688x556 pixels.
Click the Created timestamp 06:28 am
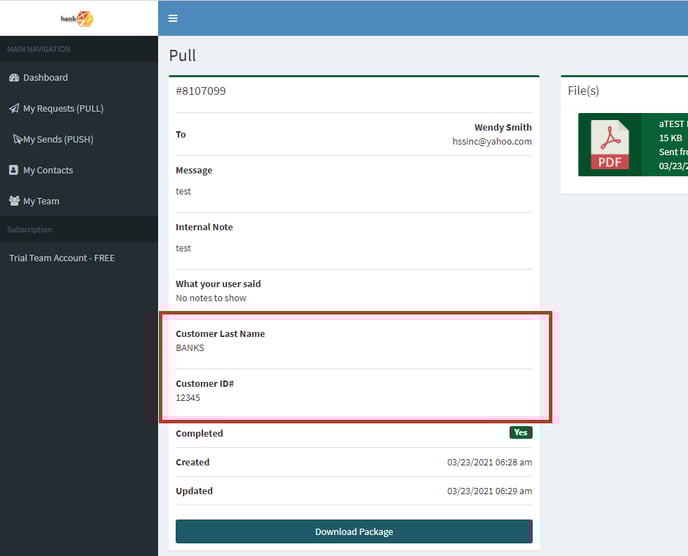(x=489, y=463)
